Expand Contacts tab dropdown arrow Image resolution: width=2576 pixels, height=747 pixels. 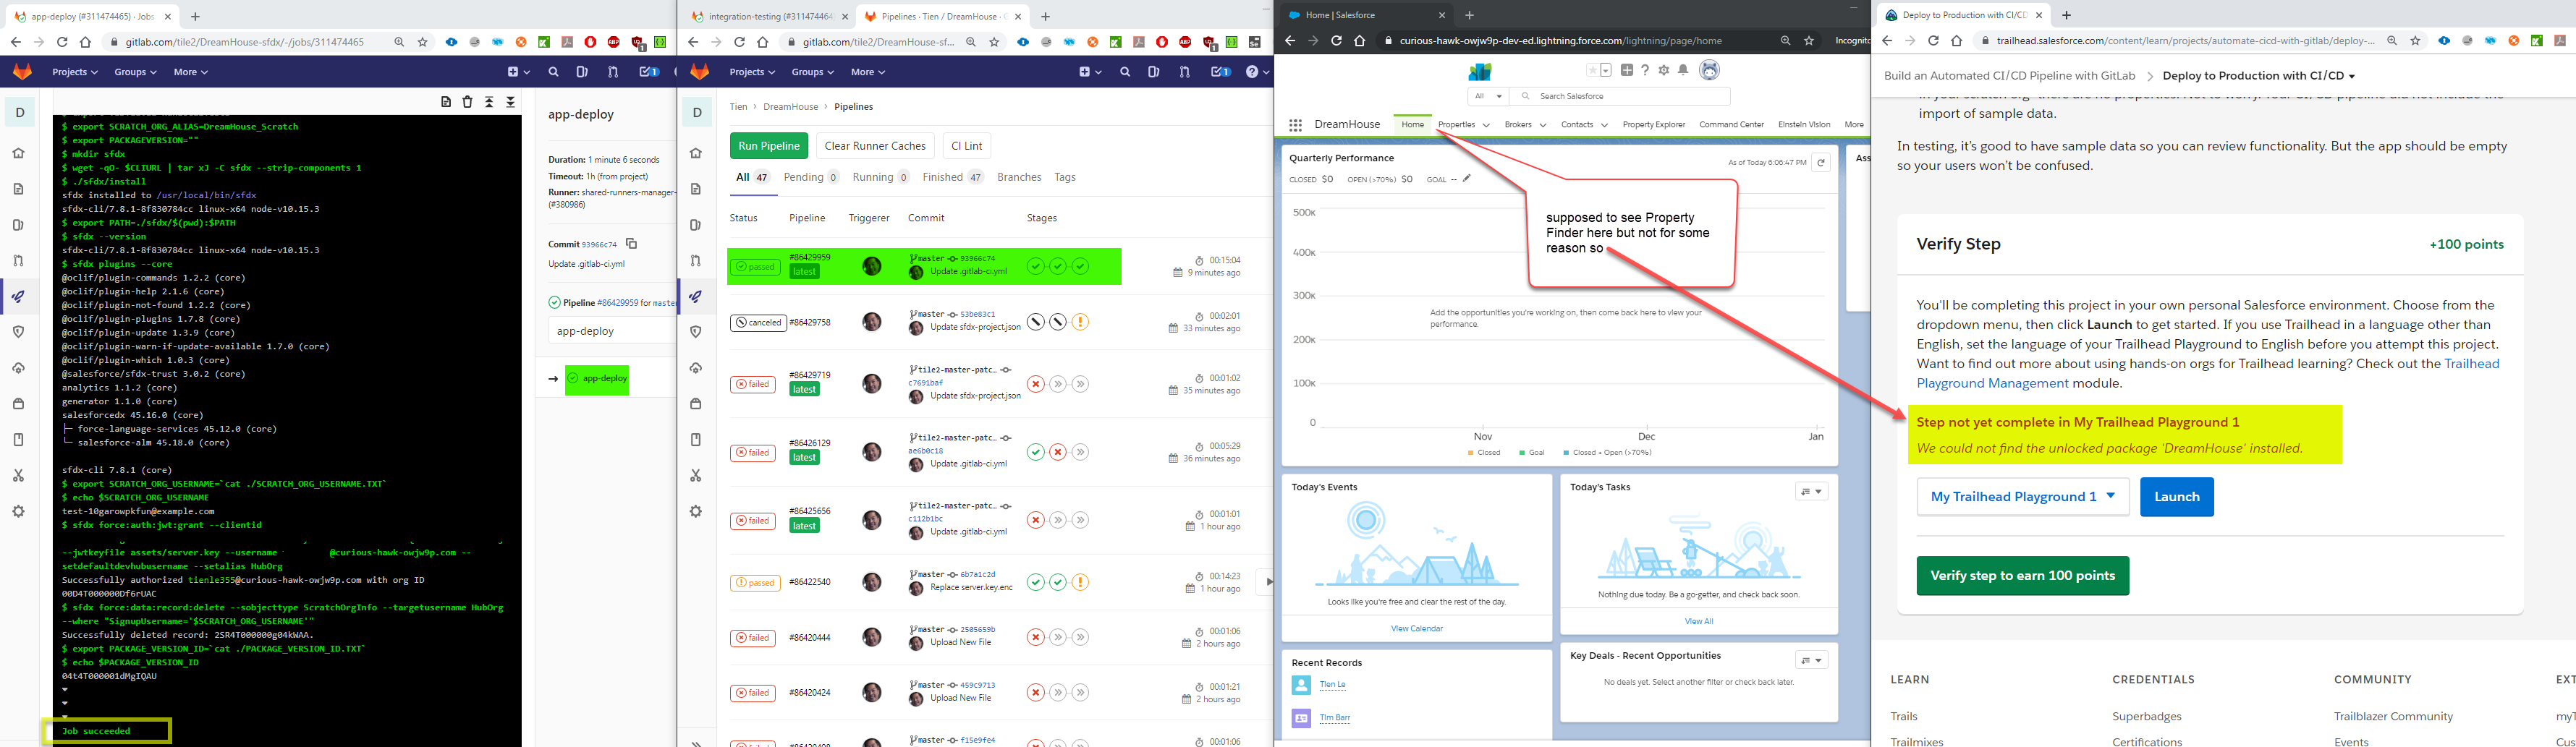click(x=1604, y=125)
